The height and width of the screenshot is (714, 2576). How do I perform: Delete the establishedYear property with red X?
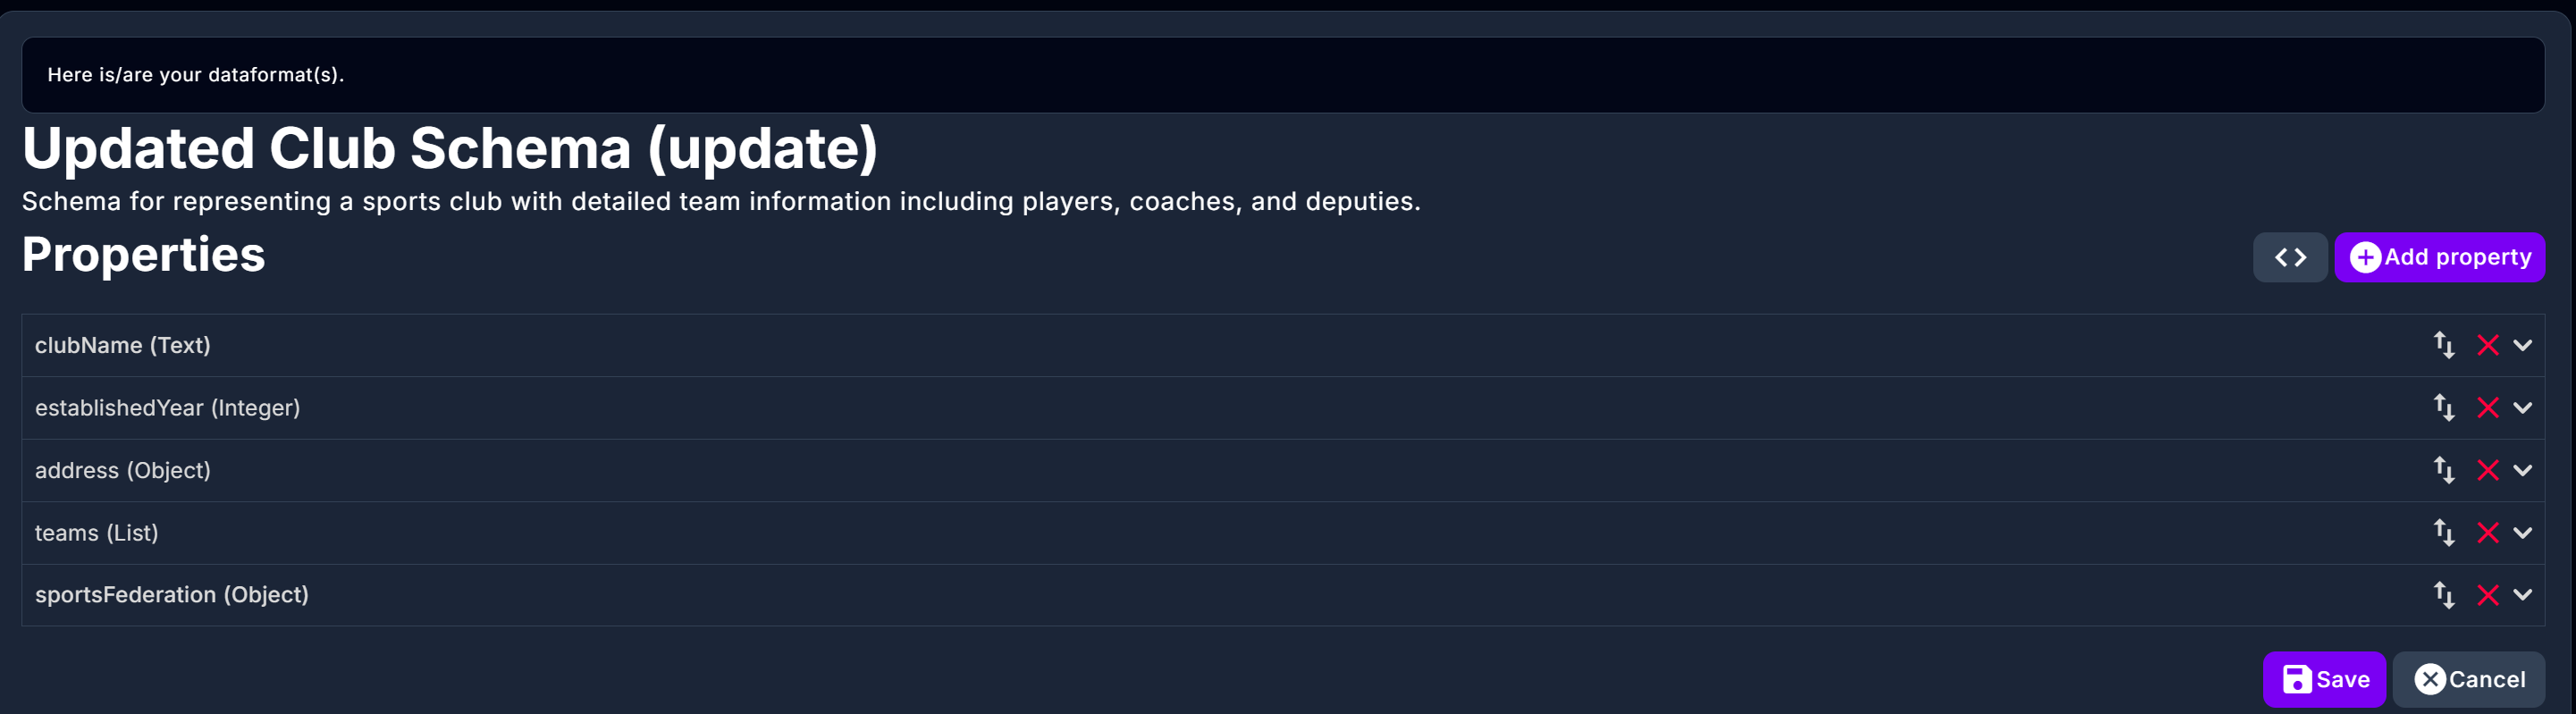2487,408
